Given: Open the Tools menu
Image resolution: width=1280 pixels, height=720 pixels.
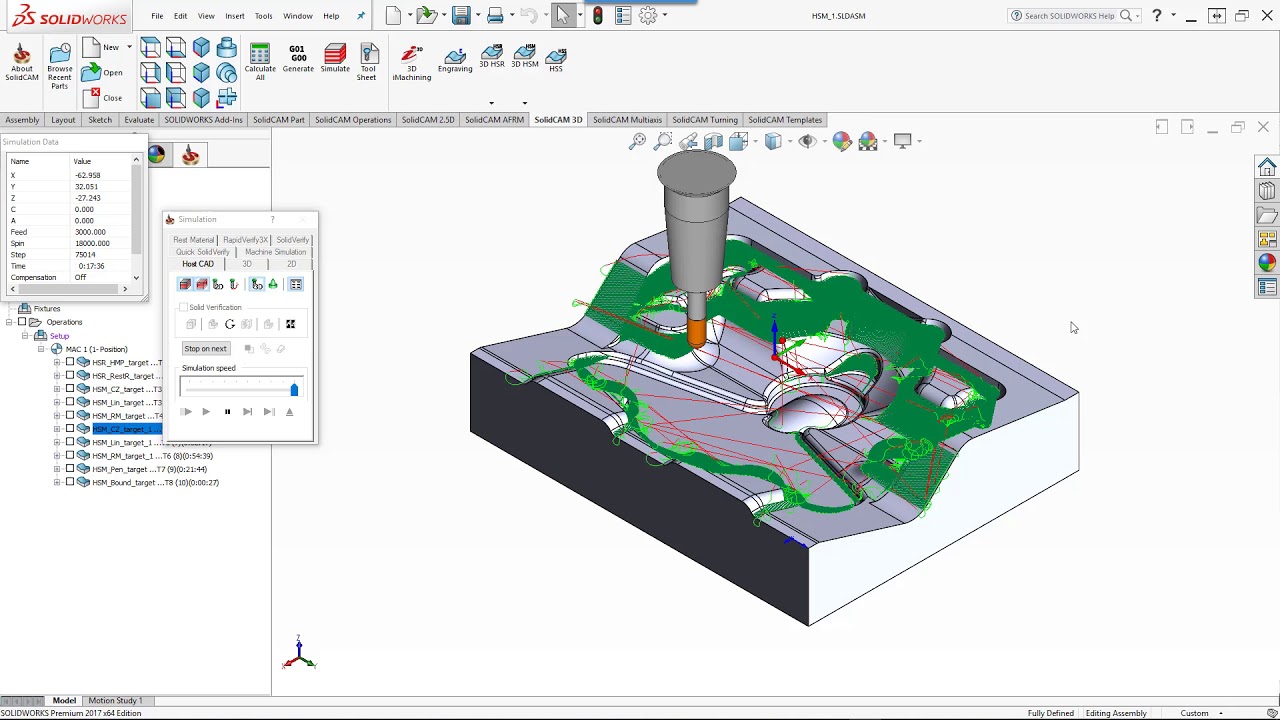Looking at the screenshot, I should 263,16.
